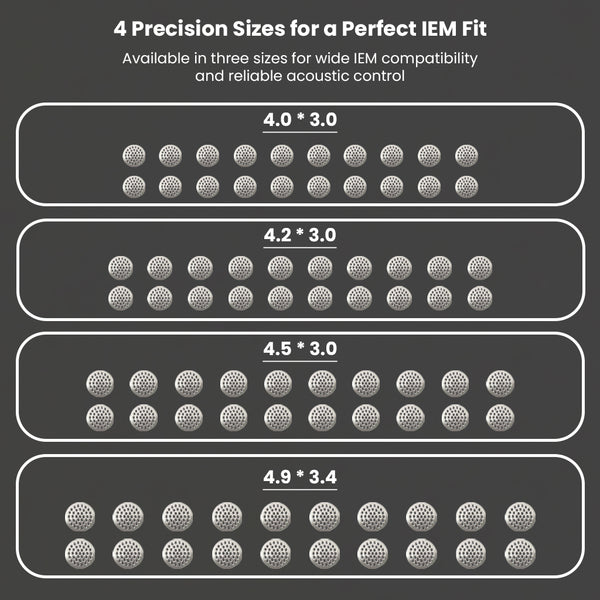Select last top-row filter in 4.5 * 3.0 panel
Screen dimensions: 600x600
pyautogui.click(x=500, y=383)
